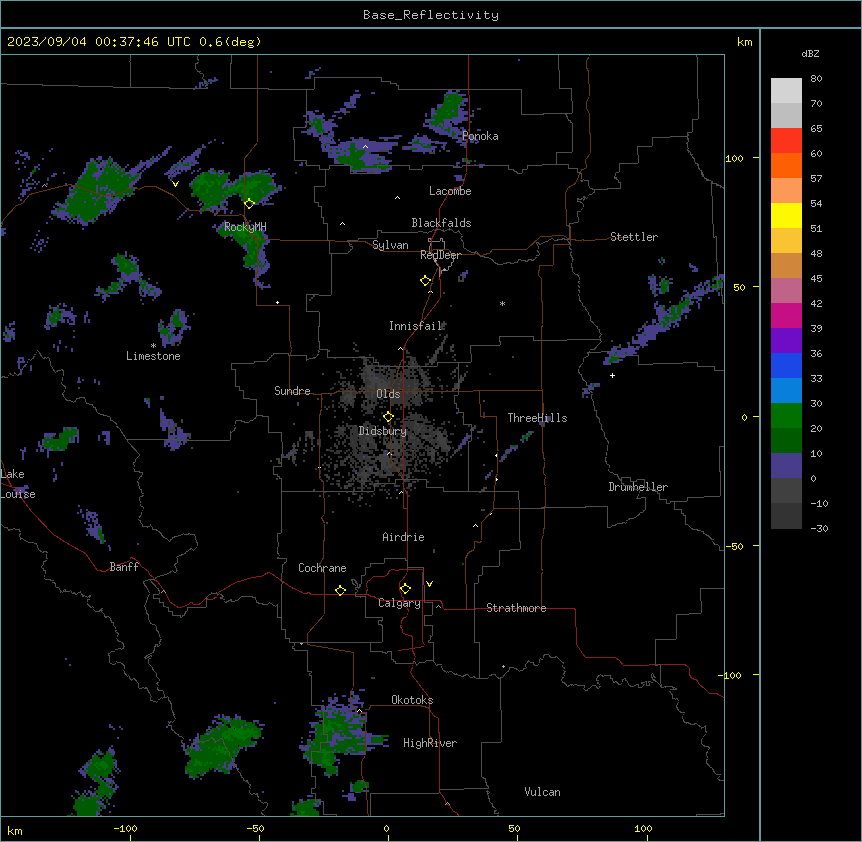Click the Drumheller label
Image resolution: width=862 pixels, height=842 pixels.
coord(638,487)
